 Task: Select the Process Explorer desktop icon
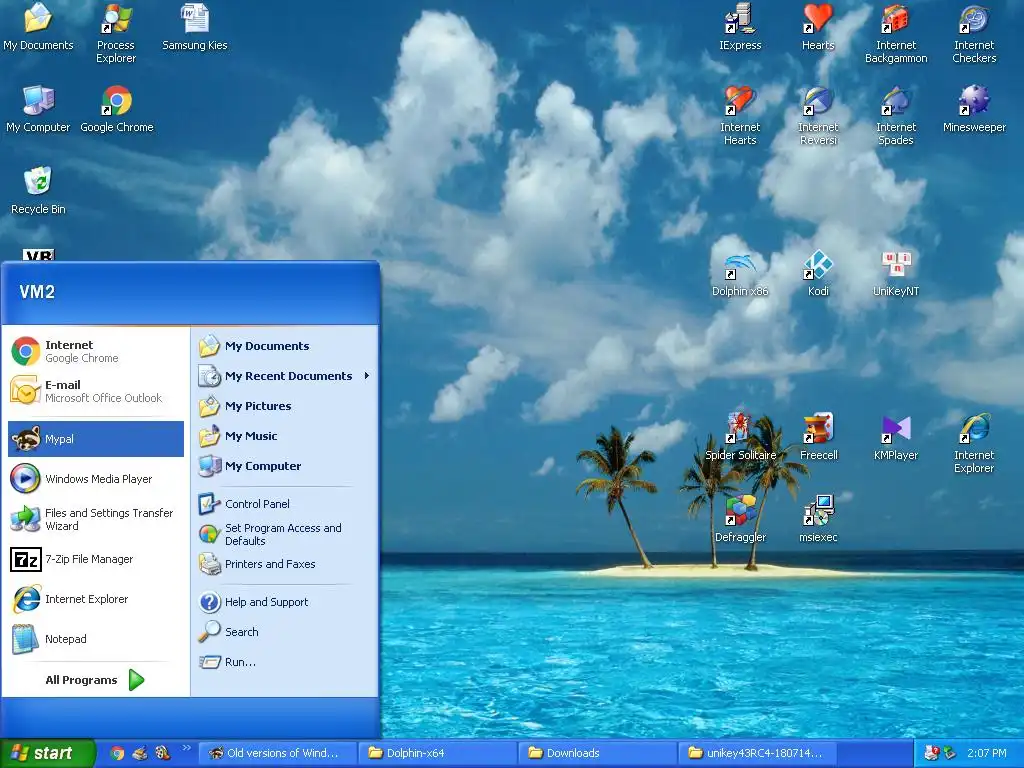coord(116,34)
